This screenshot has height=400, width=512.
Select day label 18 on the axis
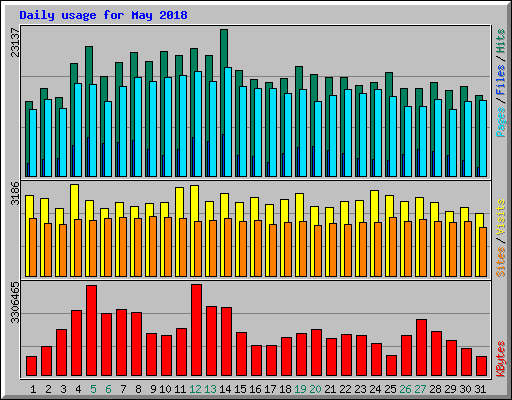pos(285,389)
